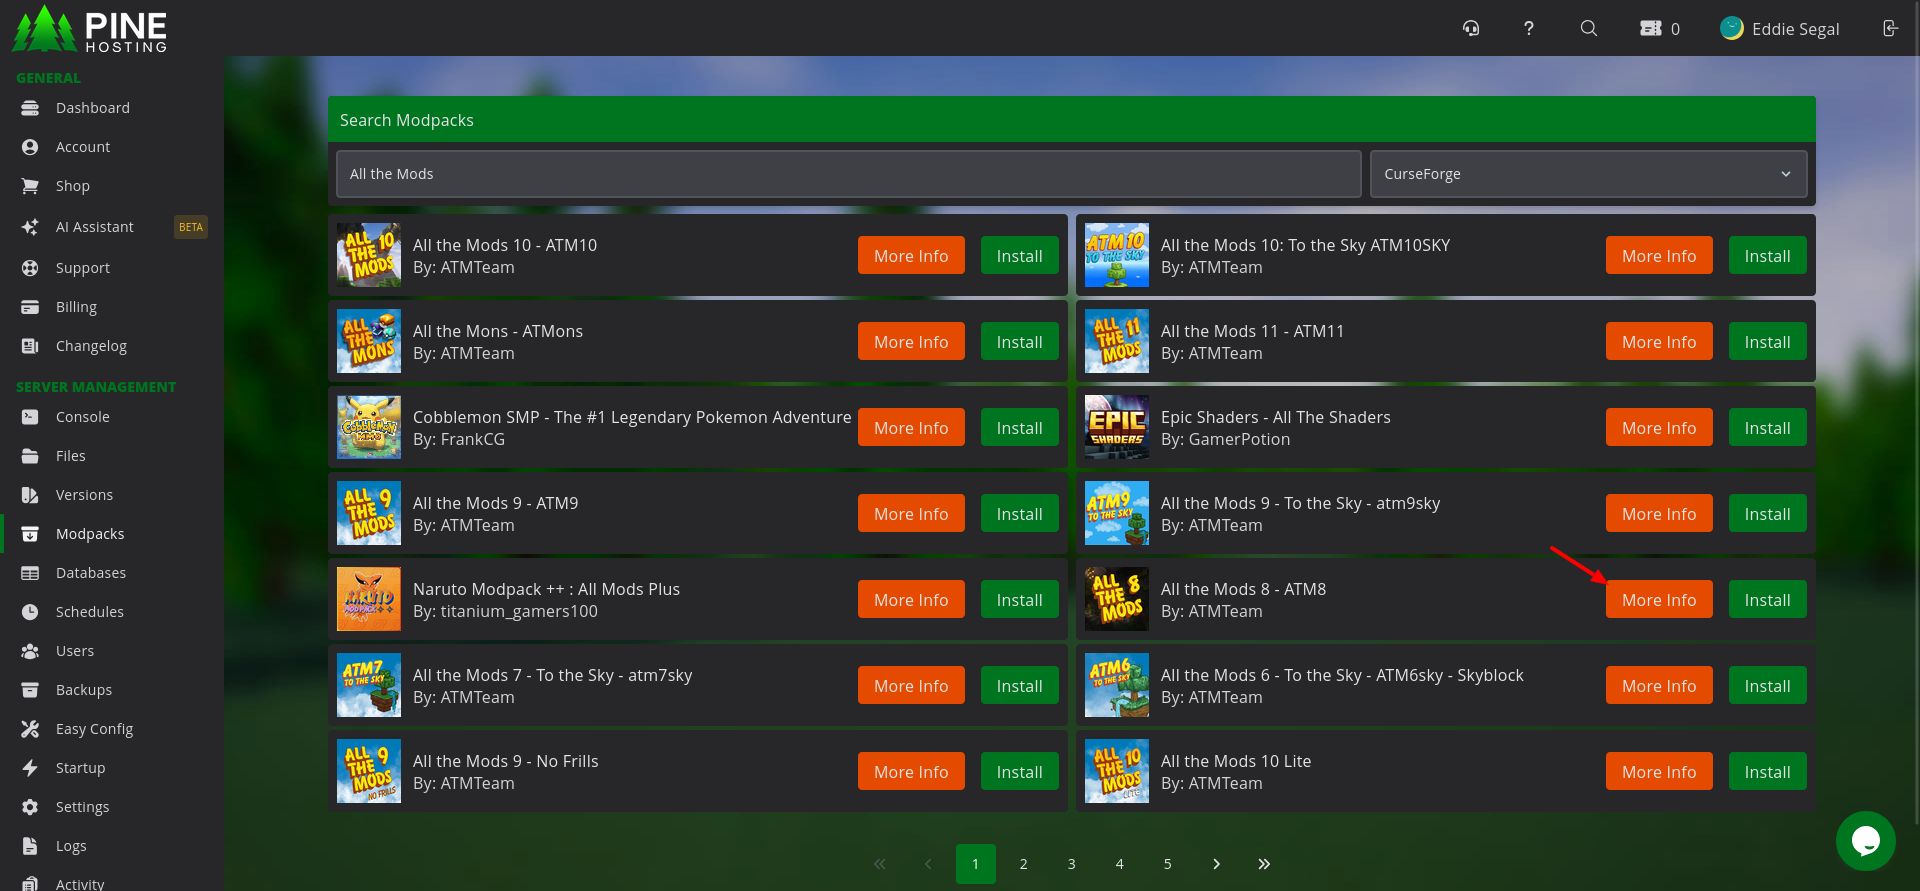This screenshot has width=1920, height=891.
Task: Click the Shop cart icon
Action: click(x=30, y=186)
